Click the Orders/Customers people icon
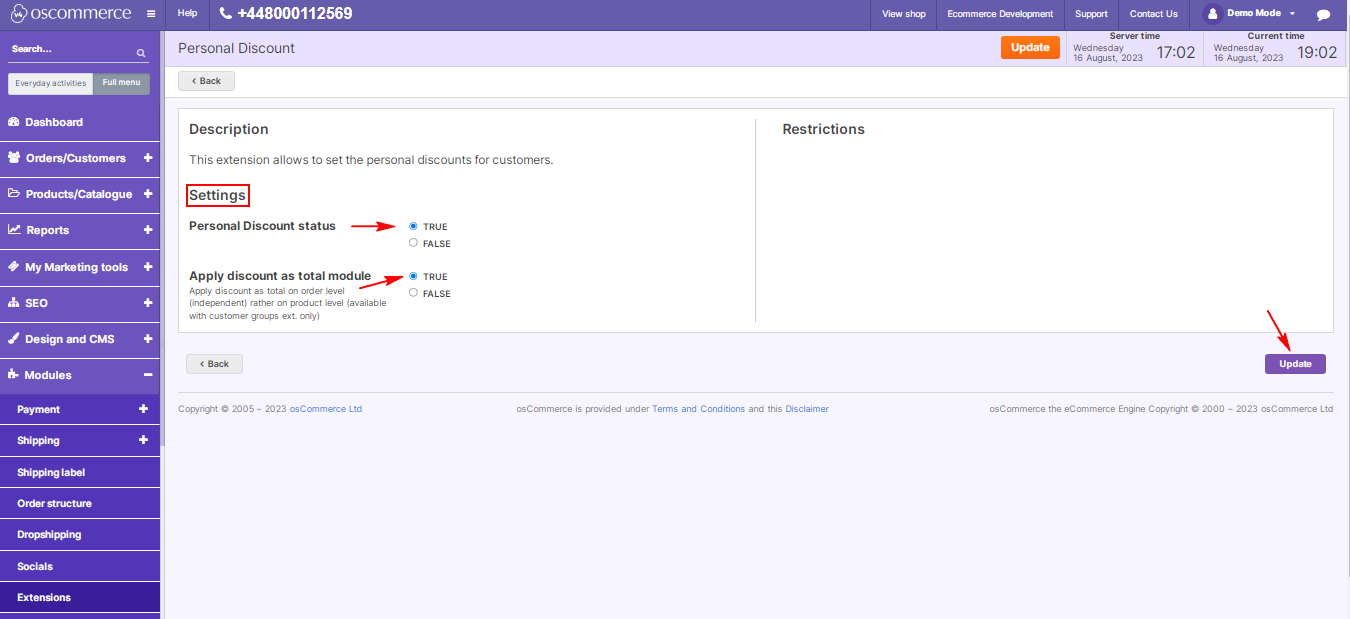 (14, 158)
